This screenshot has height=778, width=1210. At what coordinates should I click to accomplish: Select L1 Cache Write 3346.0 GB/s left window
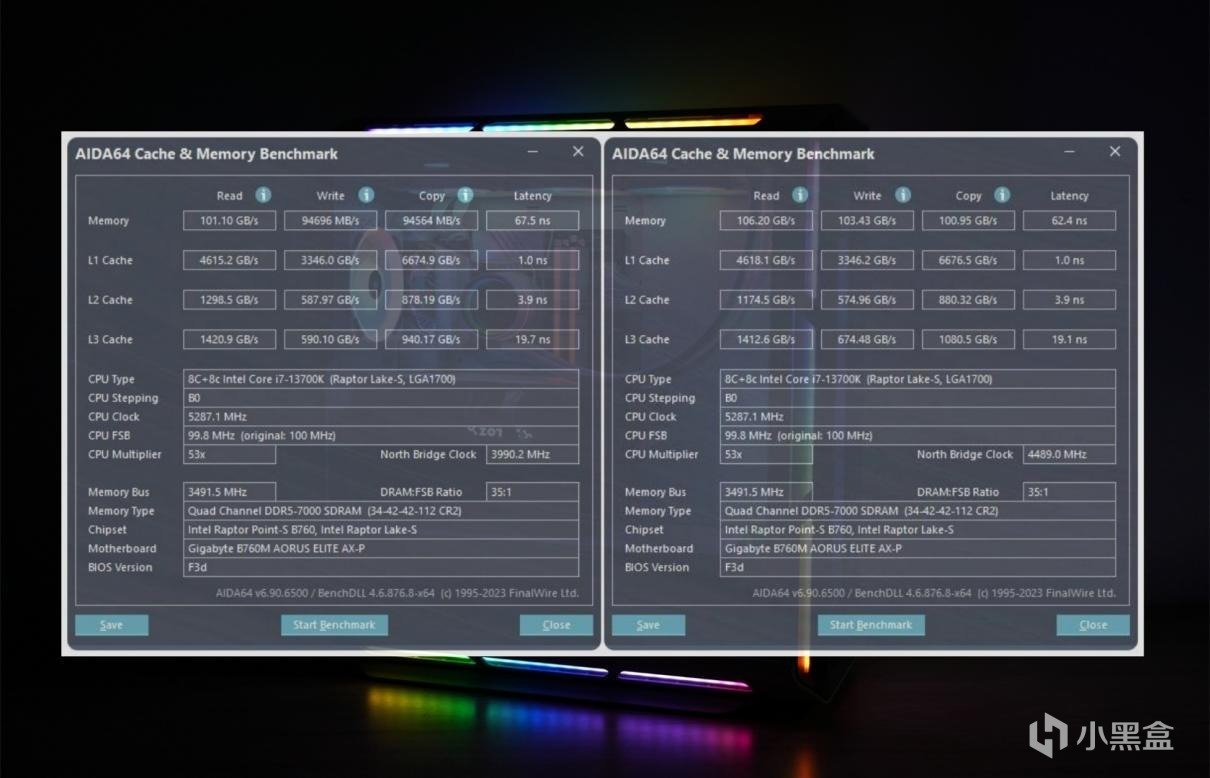[x=331, y=260]
